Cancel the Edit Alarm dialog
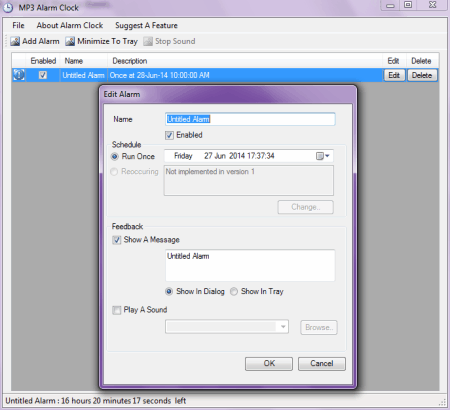This screenshot has width=450, height=410. (x=322, y=364)
